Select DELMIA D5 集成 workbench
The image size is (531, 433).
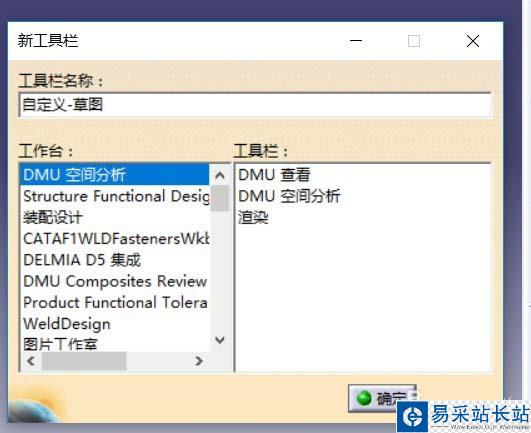click(114, 260)
